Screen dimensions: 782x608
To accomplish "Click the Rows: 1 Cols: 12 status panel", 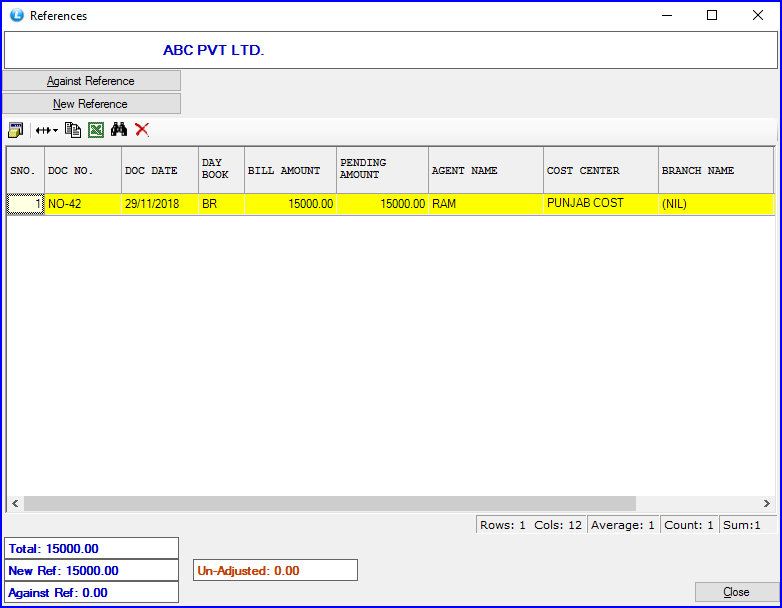I will [x=531, y=525].
